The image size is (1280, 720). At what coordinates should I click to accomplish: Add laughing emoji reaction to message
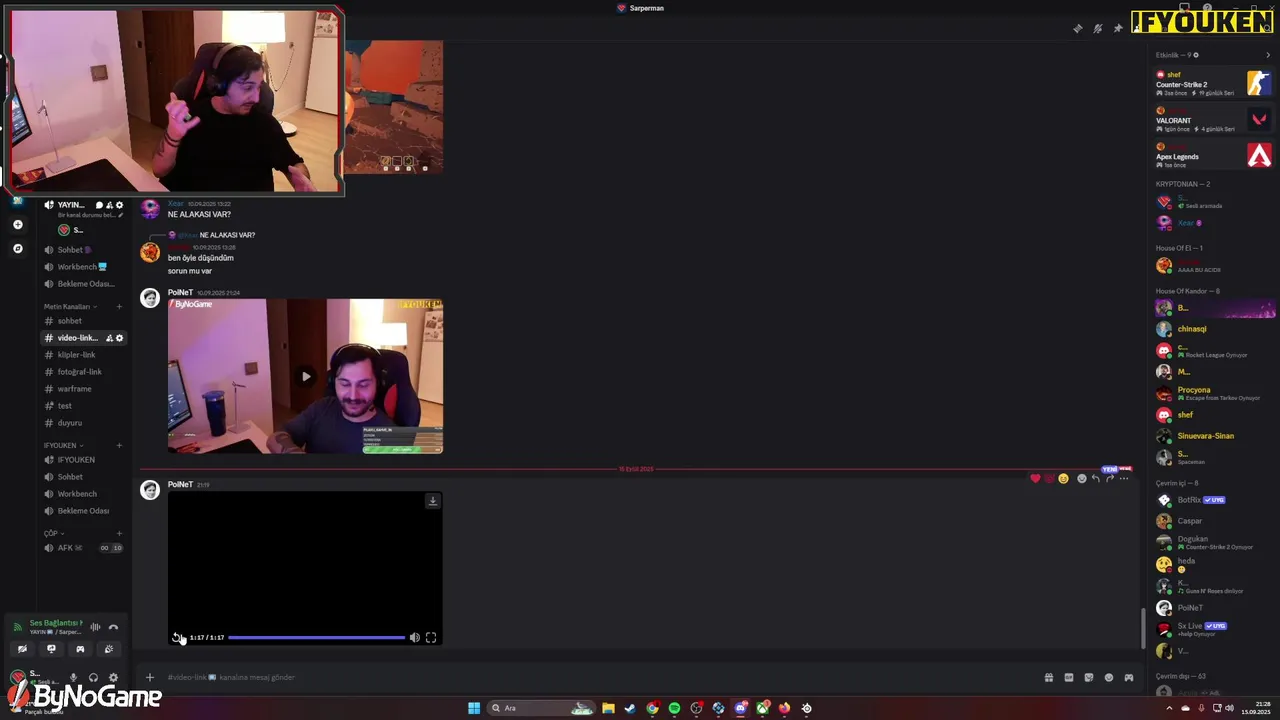point(1063,479)
